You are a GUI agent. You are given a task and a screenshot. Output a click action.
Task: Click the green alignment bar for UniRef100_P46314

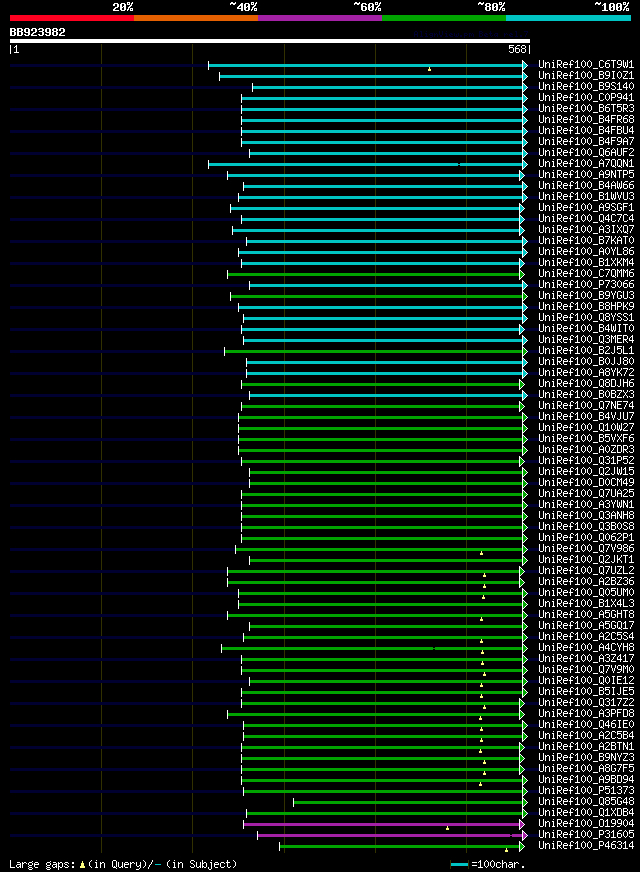[401, 846]
